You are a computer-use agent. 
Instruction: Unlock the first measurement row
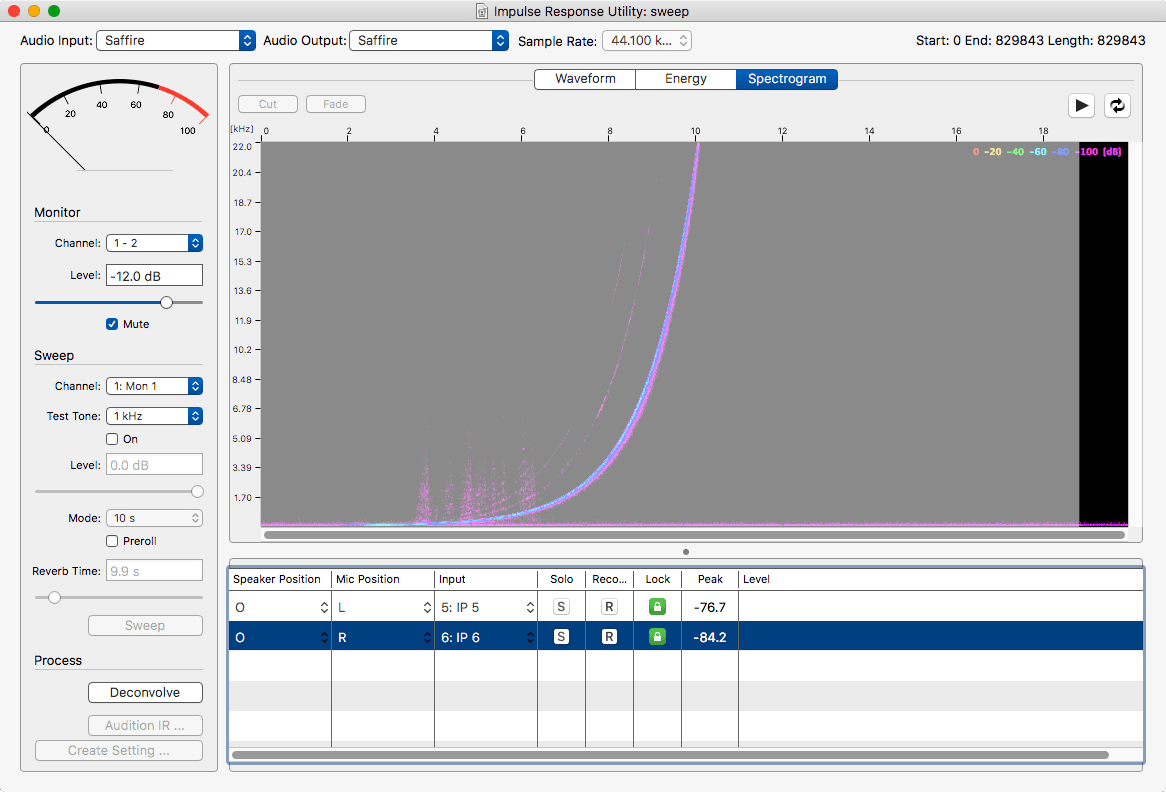point(657,606)
